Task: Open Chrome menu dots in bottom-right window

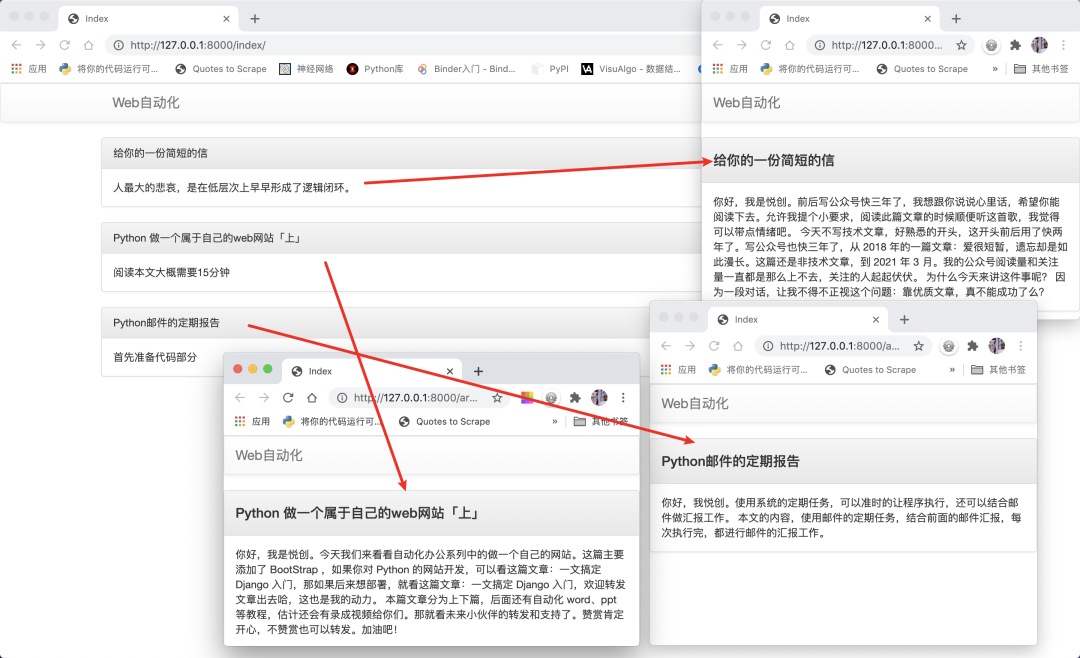Action: (1021, 346)
